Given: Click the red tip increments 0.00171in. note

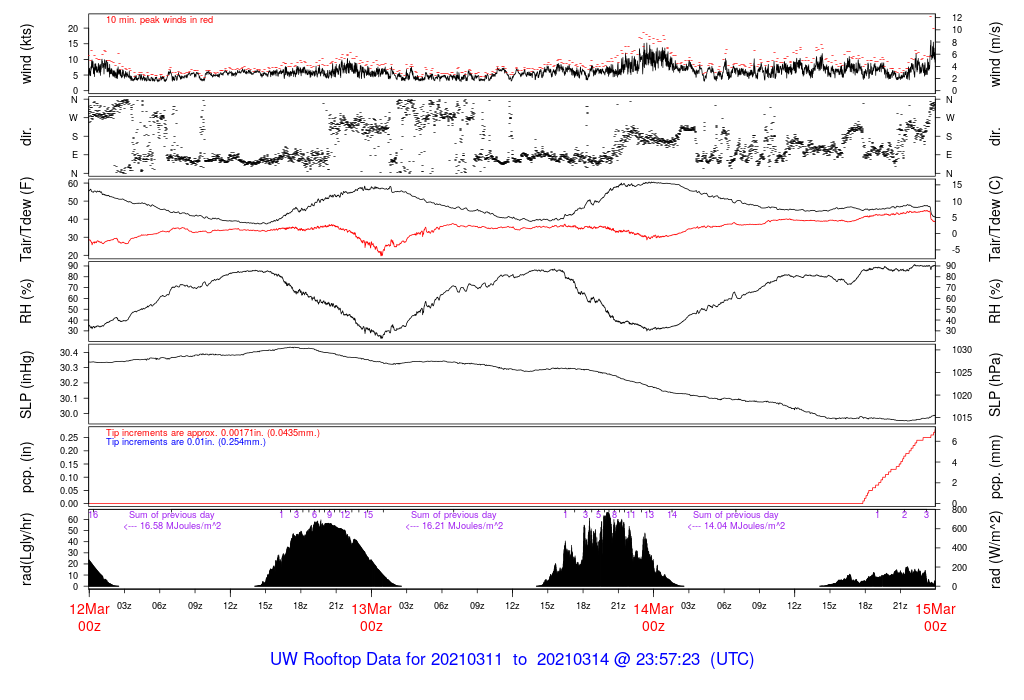Looking at the screenshot, I should (x=213, y=433).
